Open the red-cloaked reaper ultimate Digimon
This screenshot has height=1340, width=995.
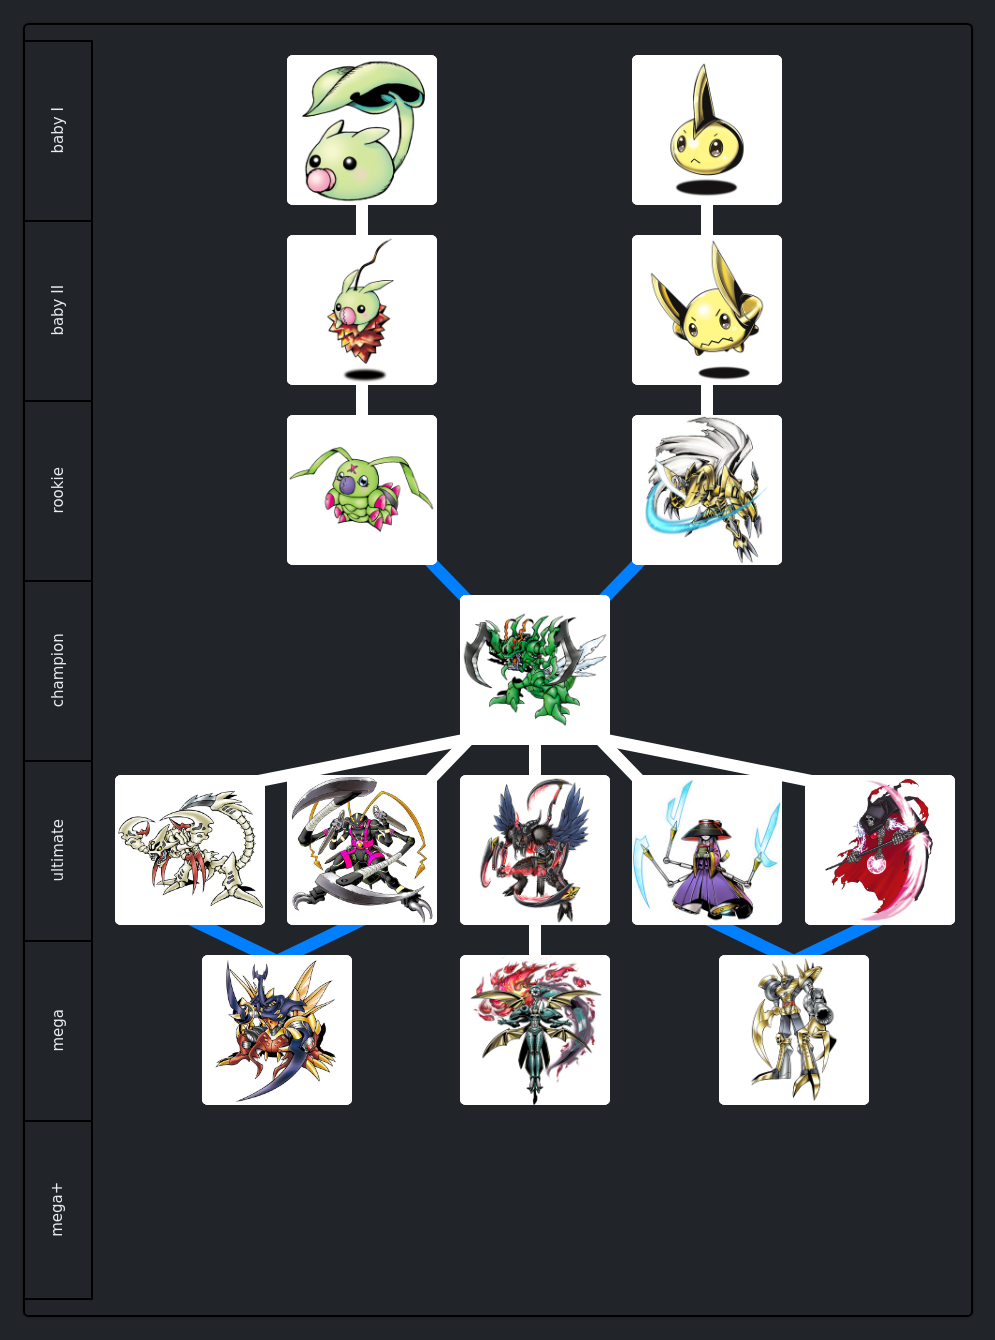[880, 850]
